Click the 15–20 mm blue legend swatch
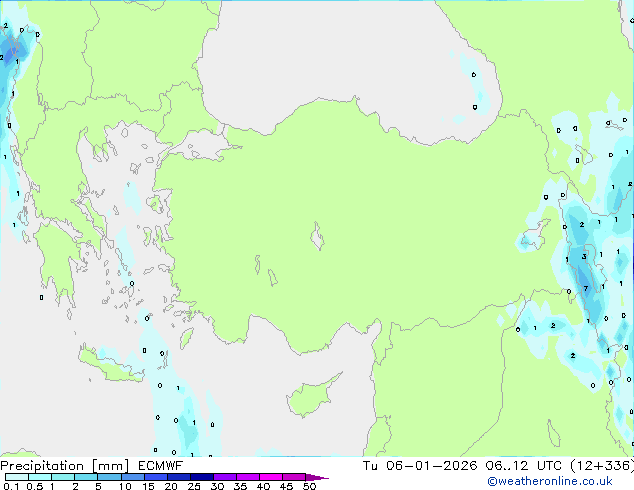Image resolution: width=634 pixels, height=490 pixels. (155, 477)
